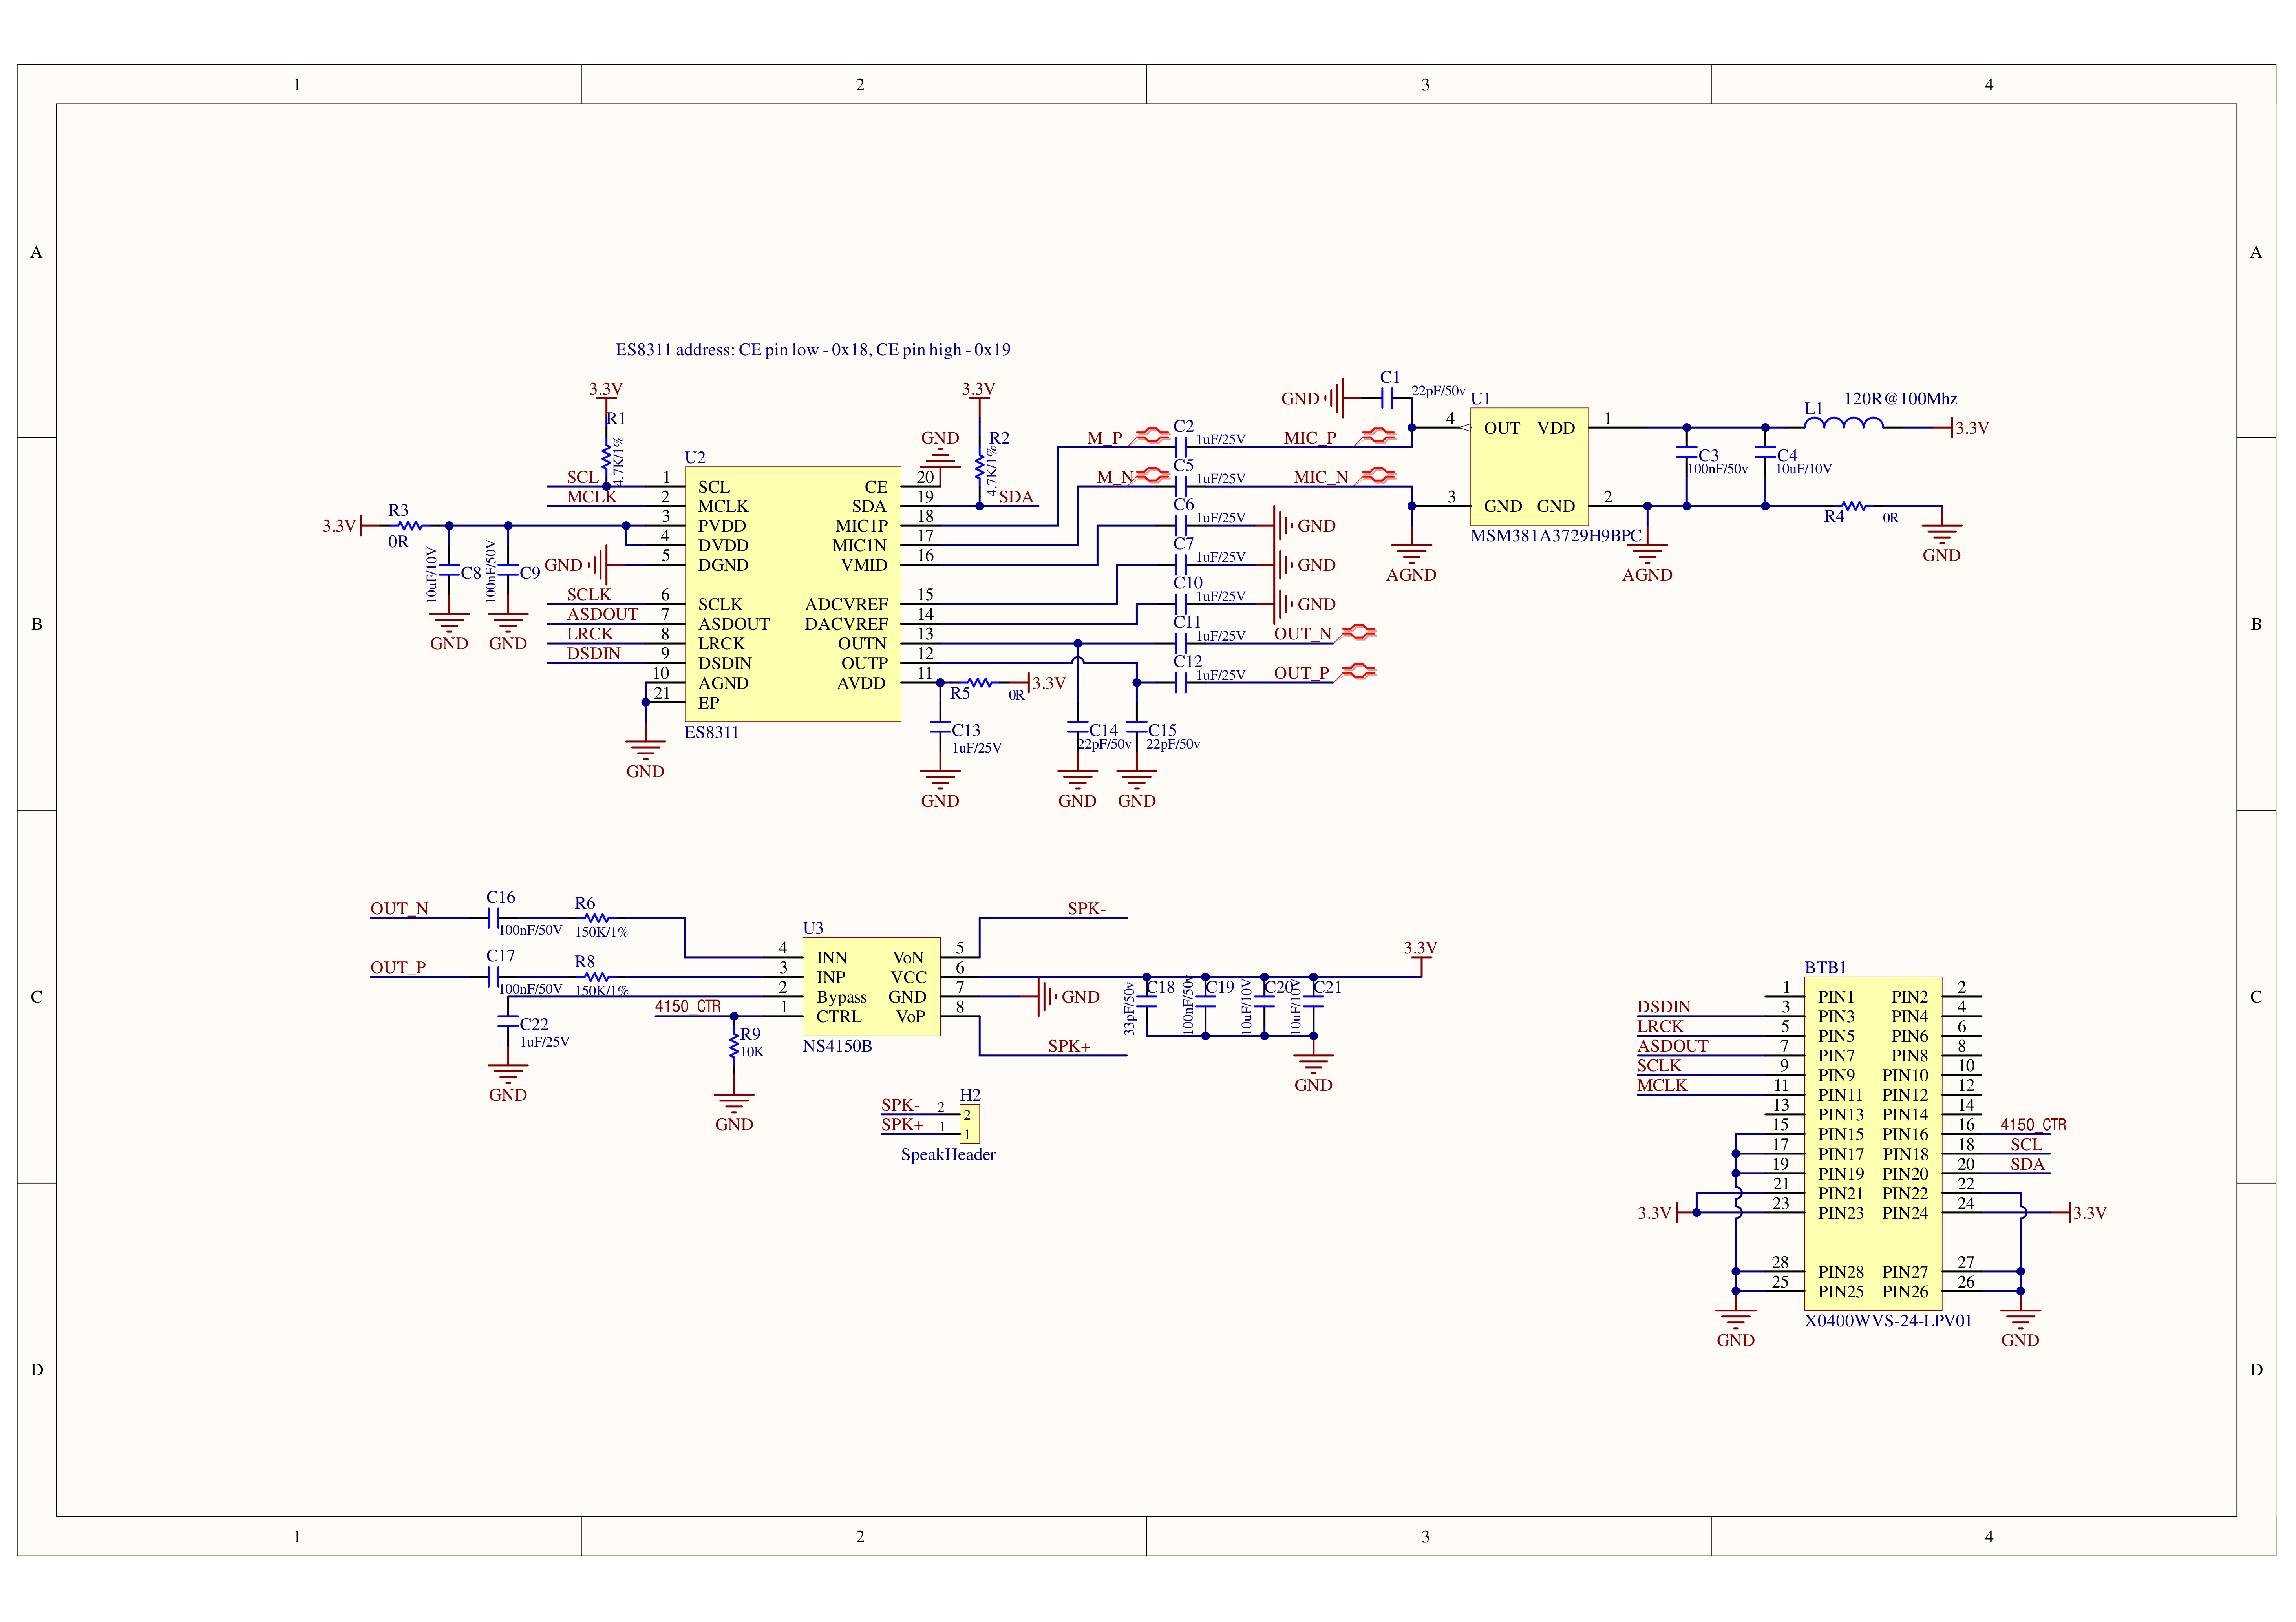The width and height of the screenshot is (2296, 1622).
Task: Pick the C18 33pF capacitor symbol
Action: pyautogui.click(x=1146, y=1003)
